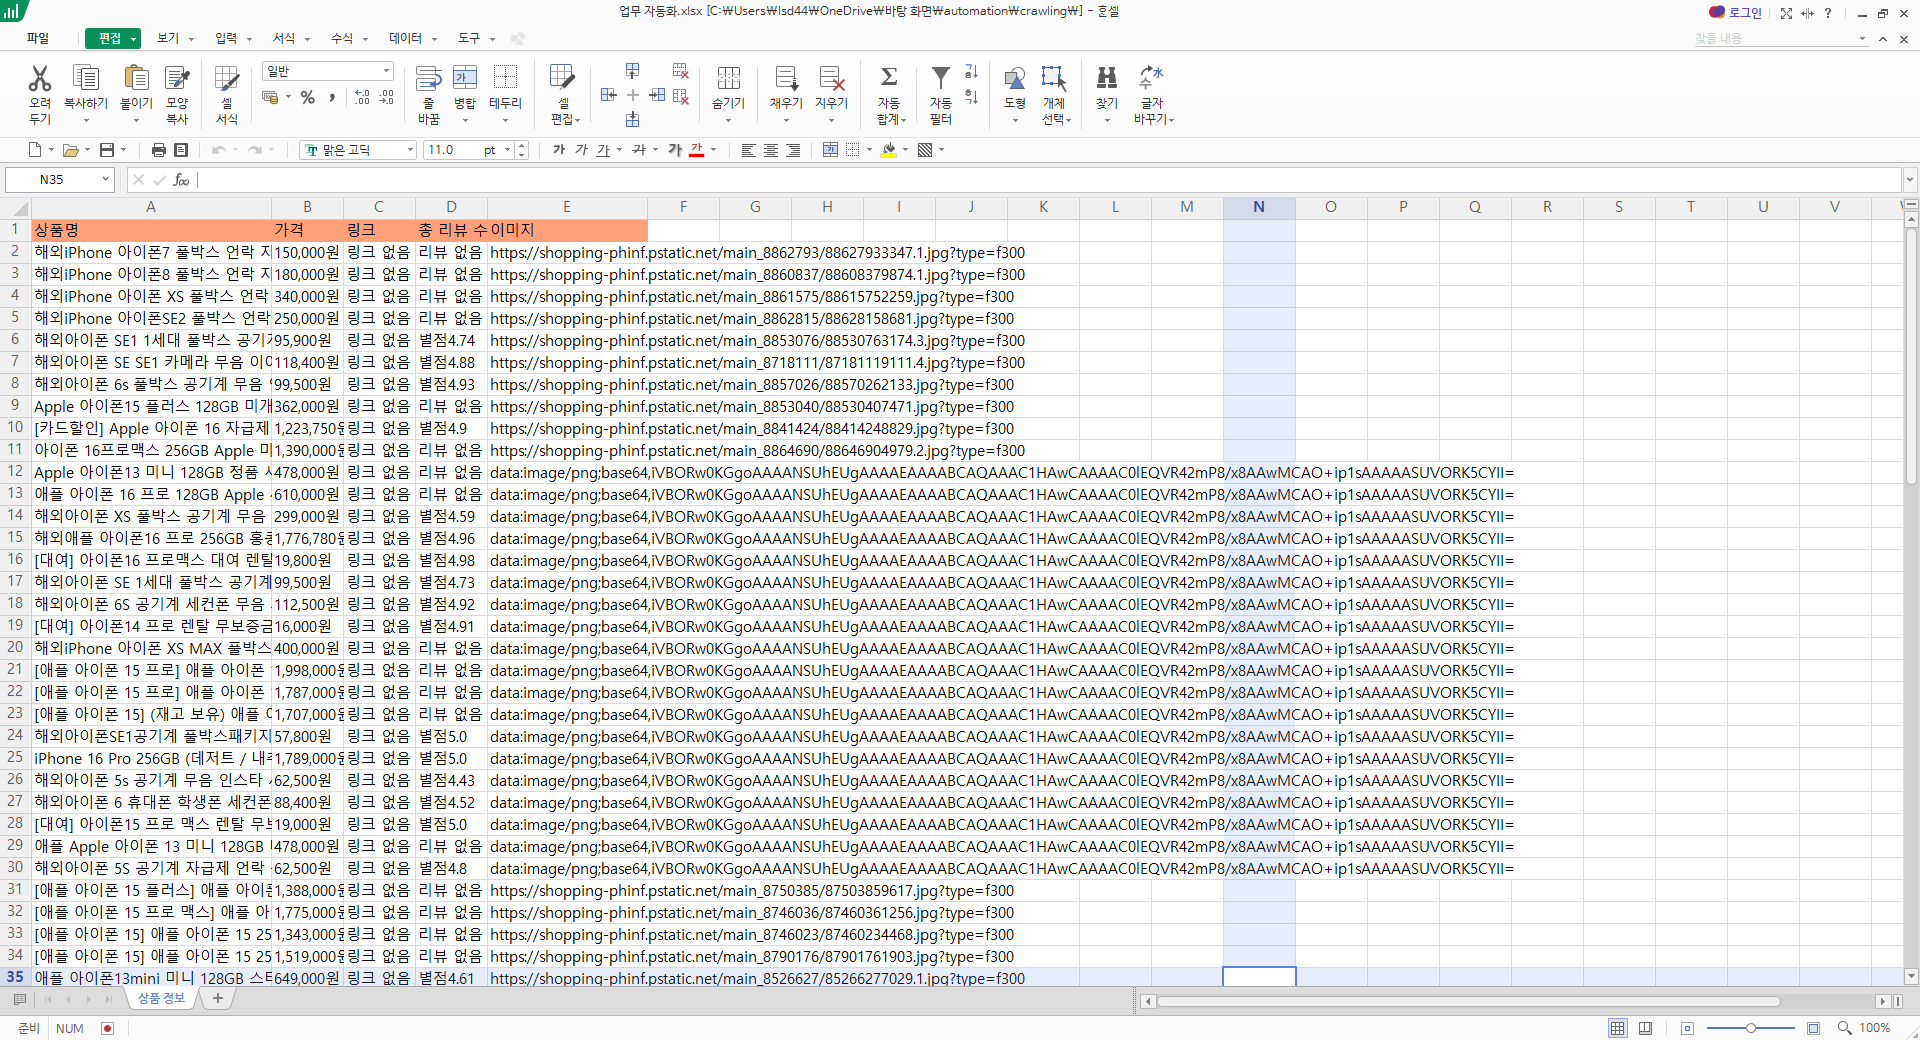Image resolution: width=1920 pixels, height=1040 pixels.
Task: Expand the underline style dropdown arrow
Action: pos(619,150)
